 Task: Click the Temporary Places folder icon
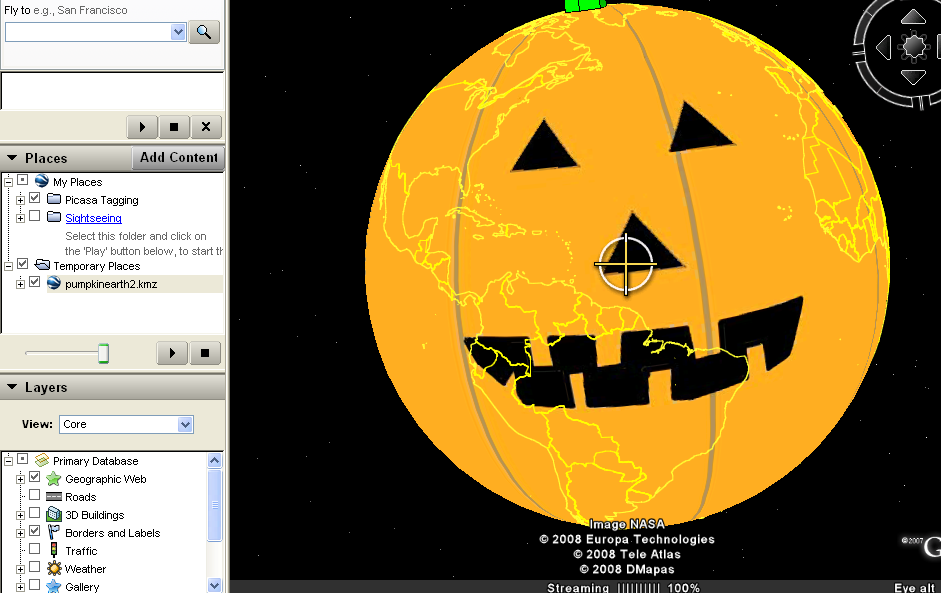(x=42, y=265)
